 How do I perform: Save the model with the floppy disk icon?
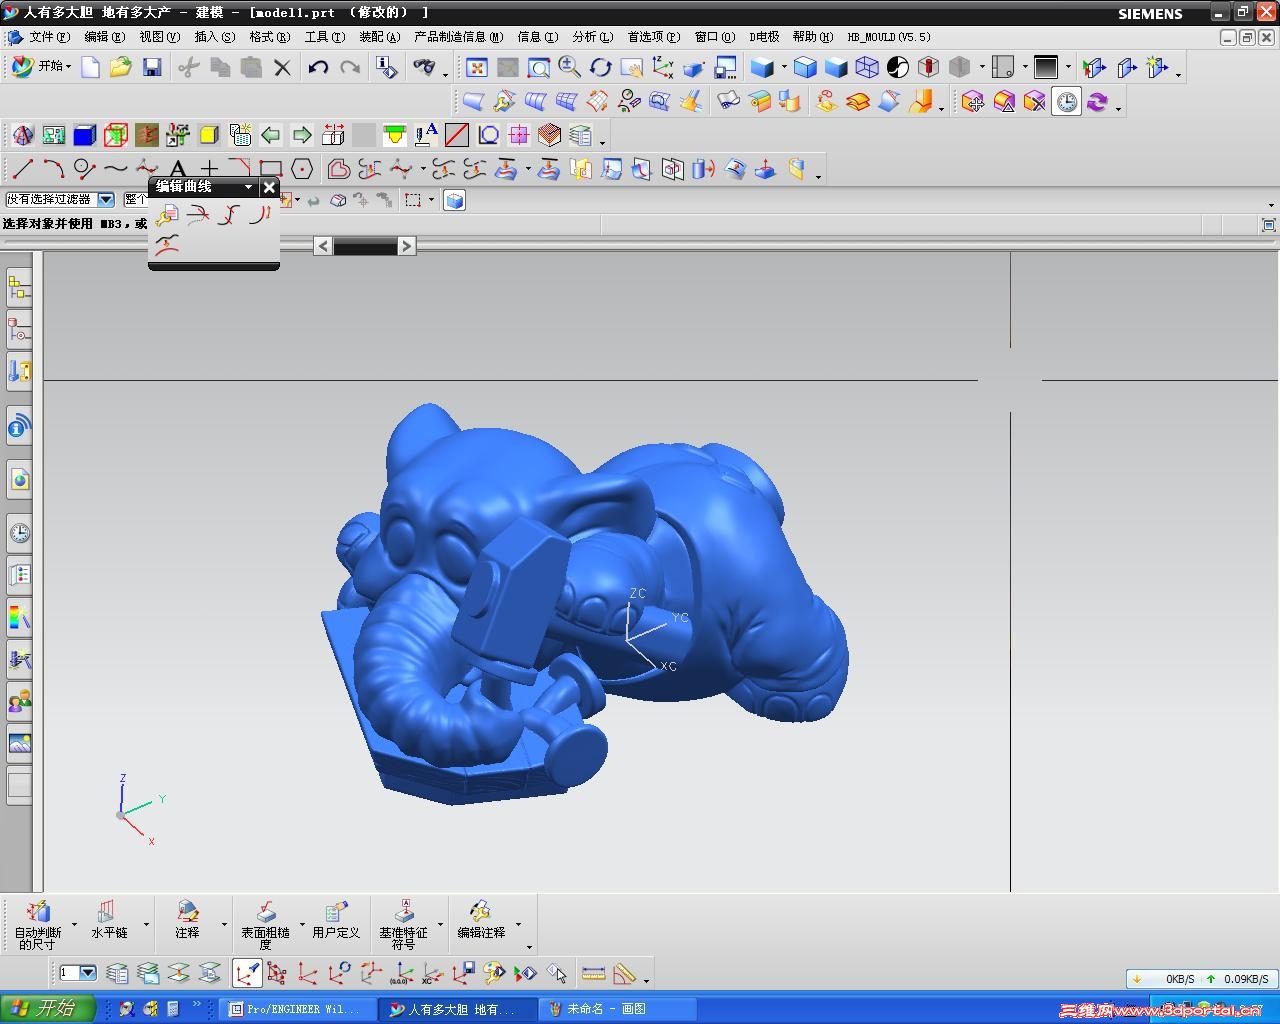pyautogui.click(x=152, y=67)
